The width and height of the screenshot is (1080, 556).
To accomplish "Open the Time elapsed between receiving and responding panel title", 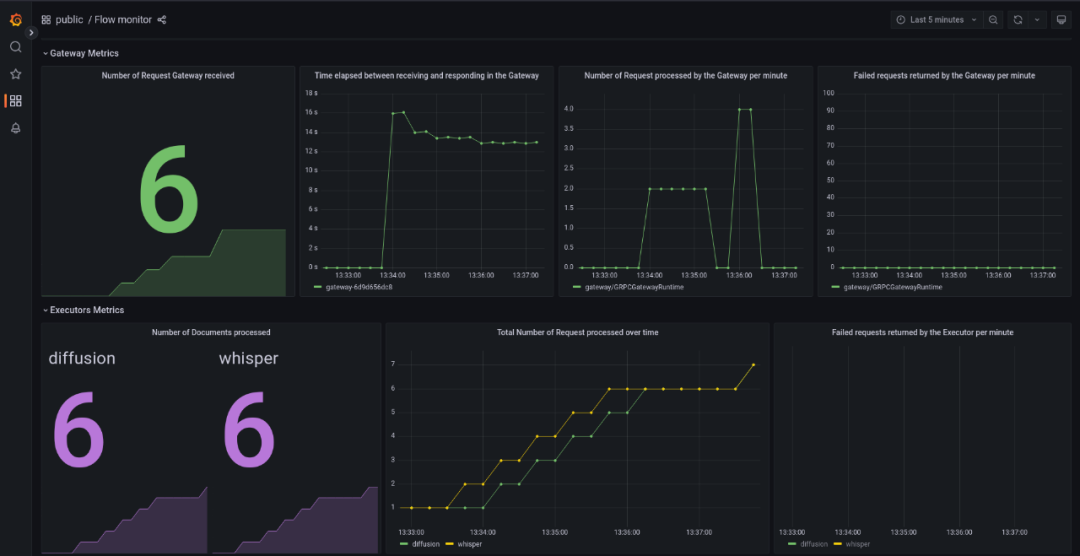I will [x=426, y=76].
